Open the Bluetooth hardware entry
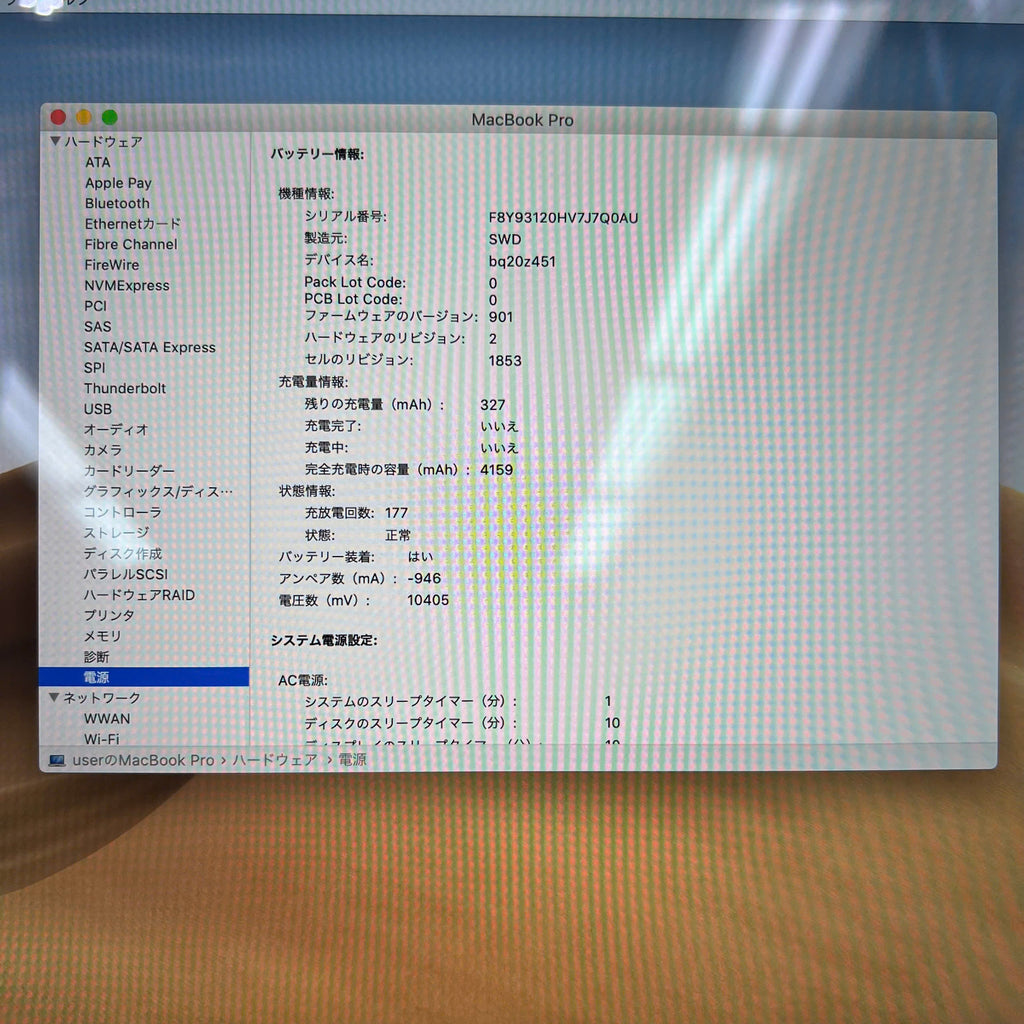This screenshot has width=1024, height=1024. tap(117, 203)
